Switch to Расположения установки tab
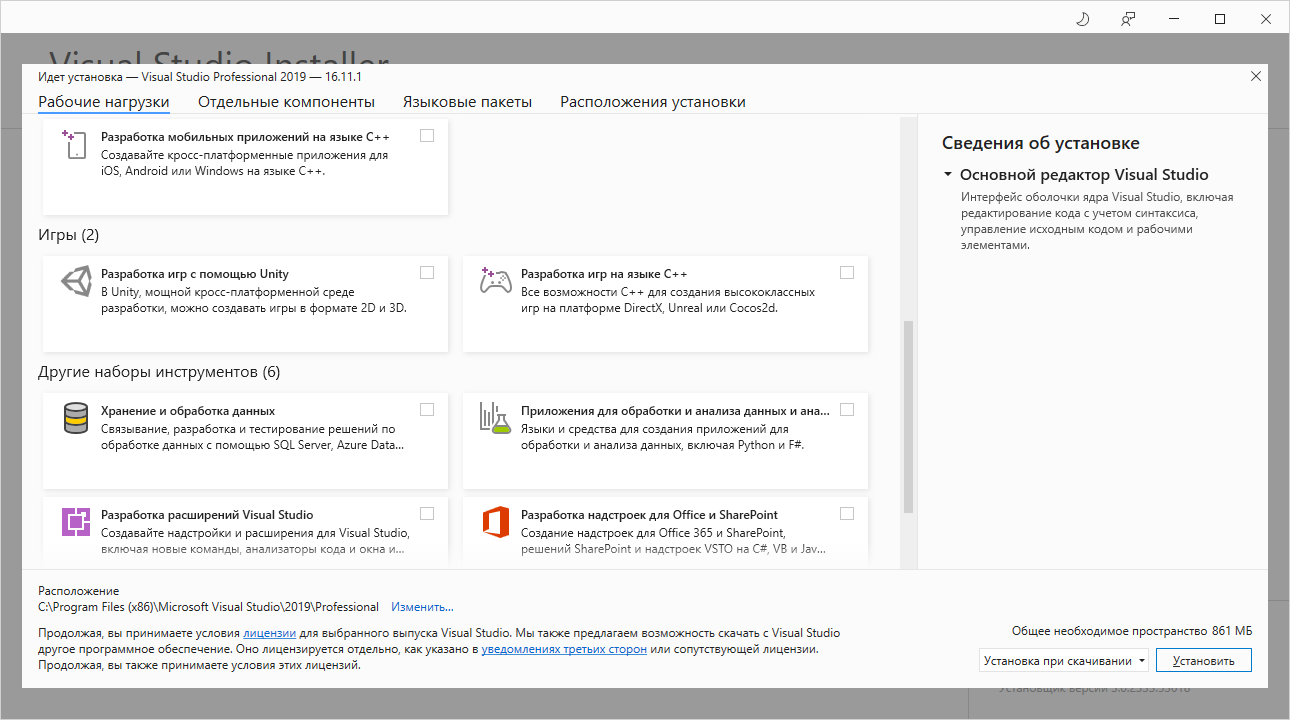The width and height of the screenshot is (1290, 720). point(653,102)
